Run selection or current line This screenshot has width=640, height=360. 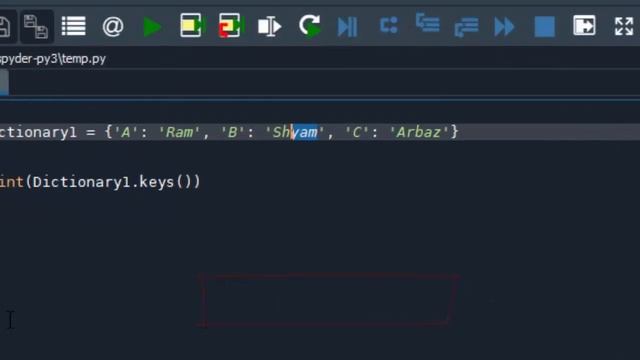coord(269,27)
